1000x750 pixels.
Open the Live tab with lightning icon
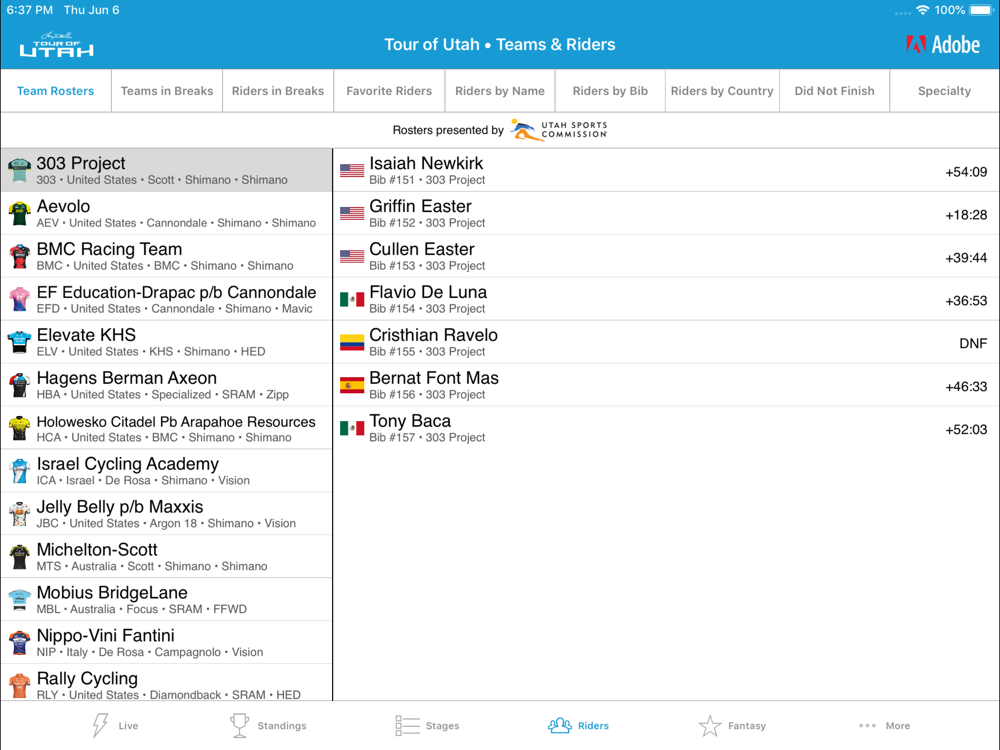[115, 725]
